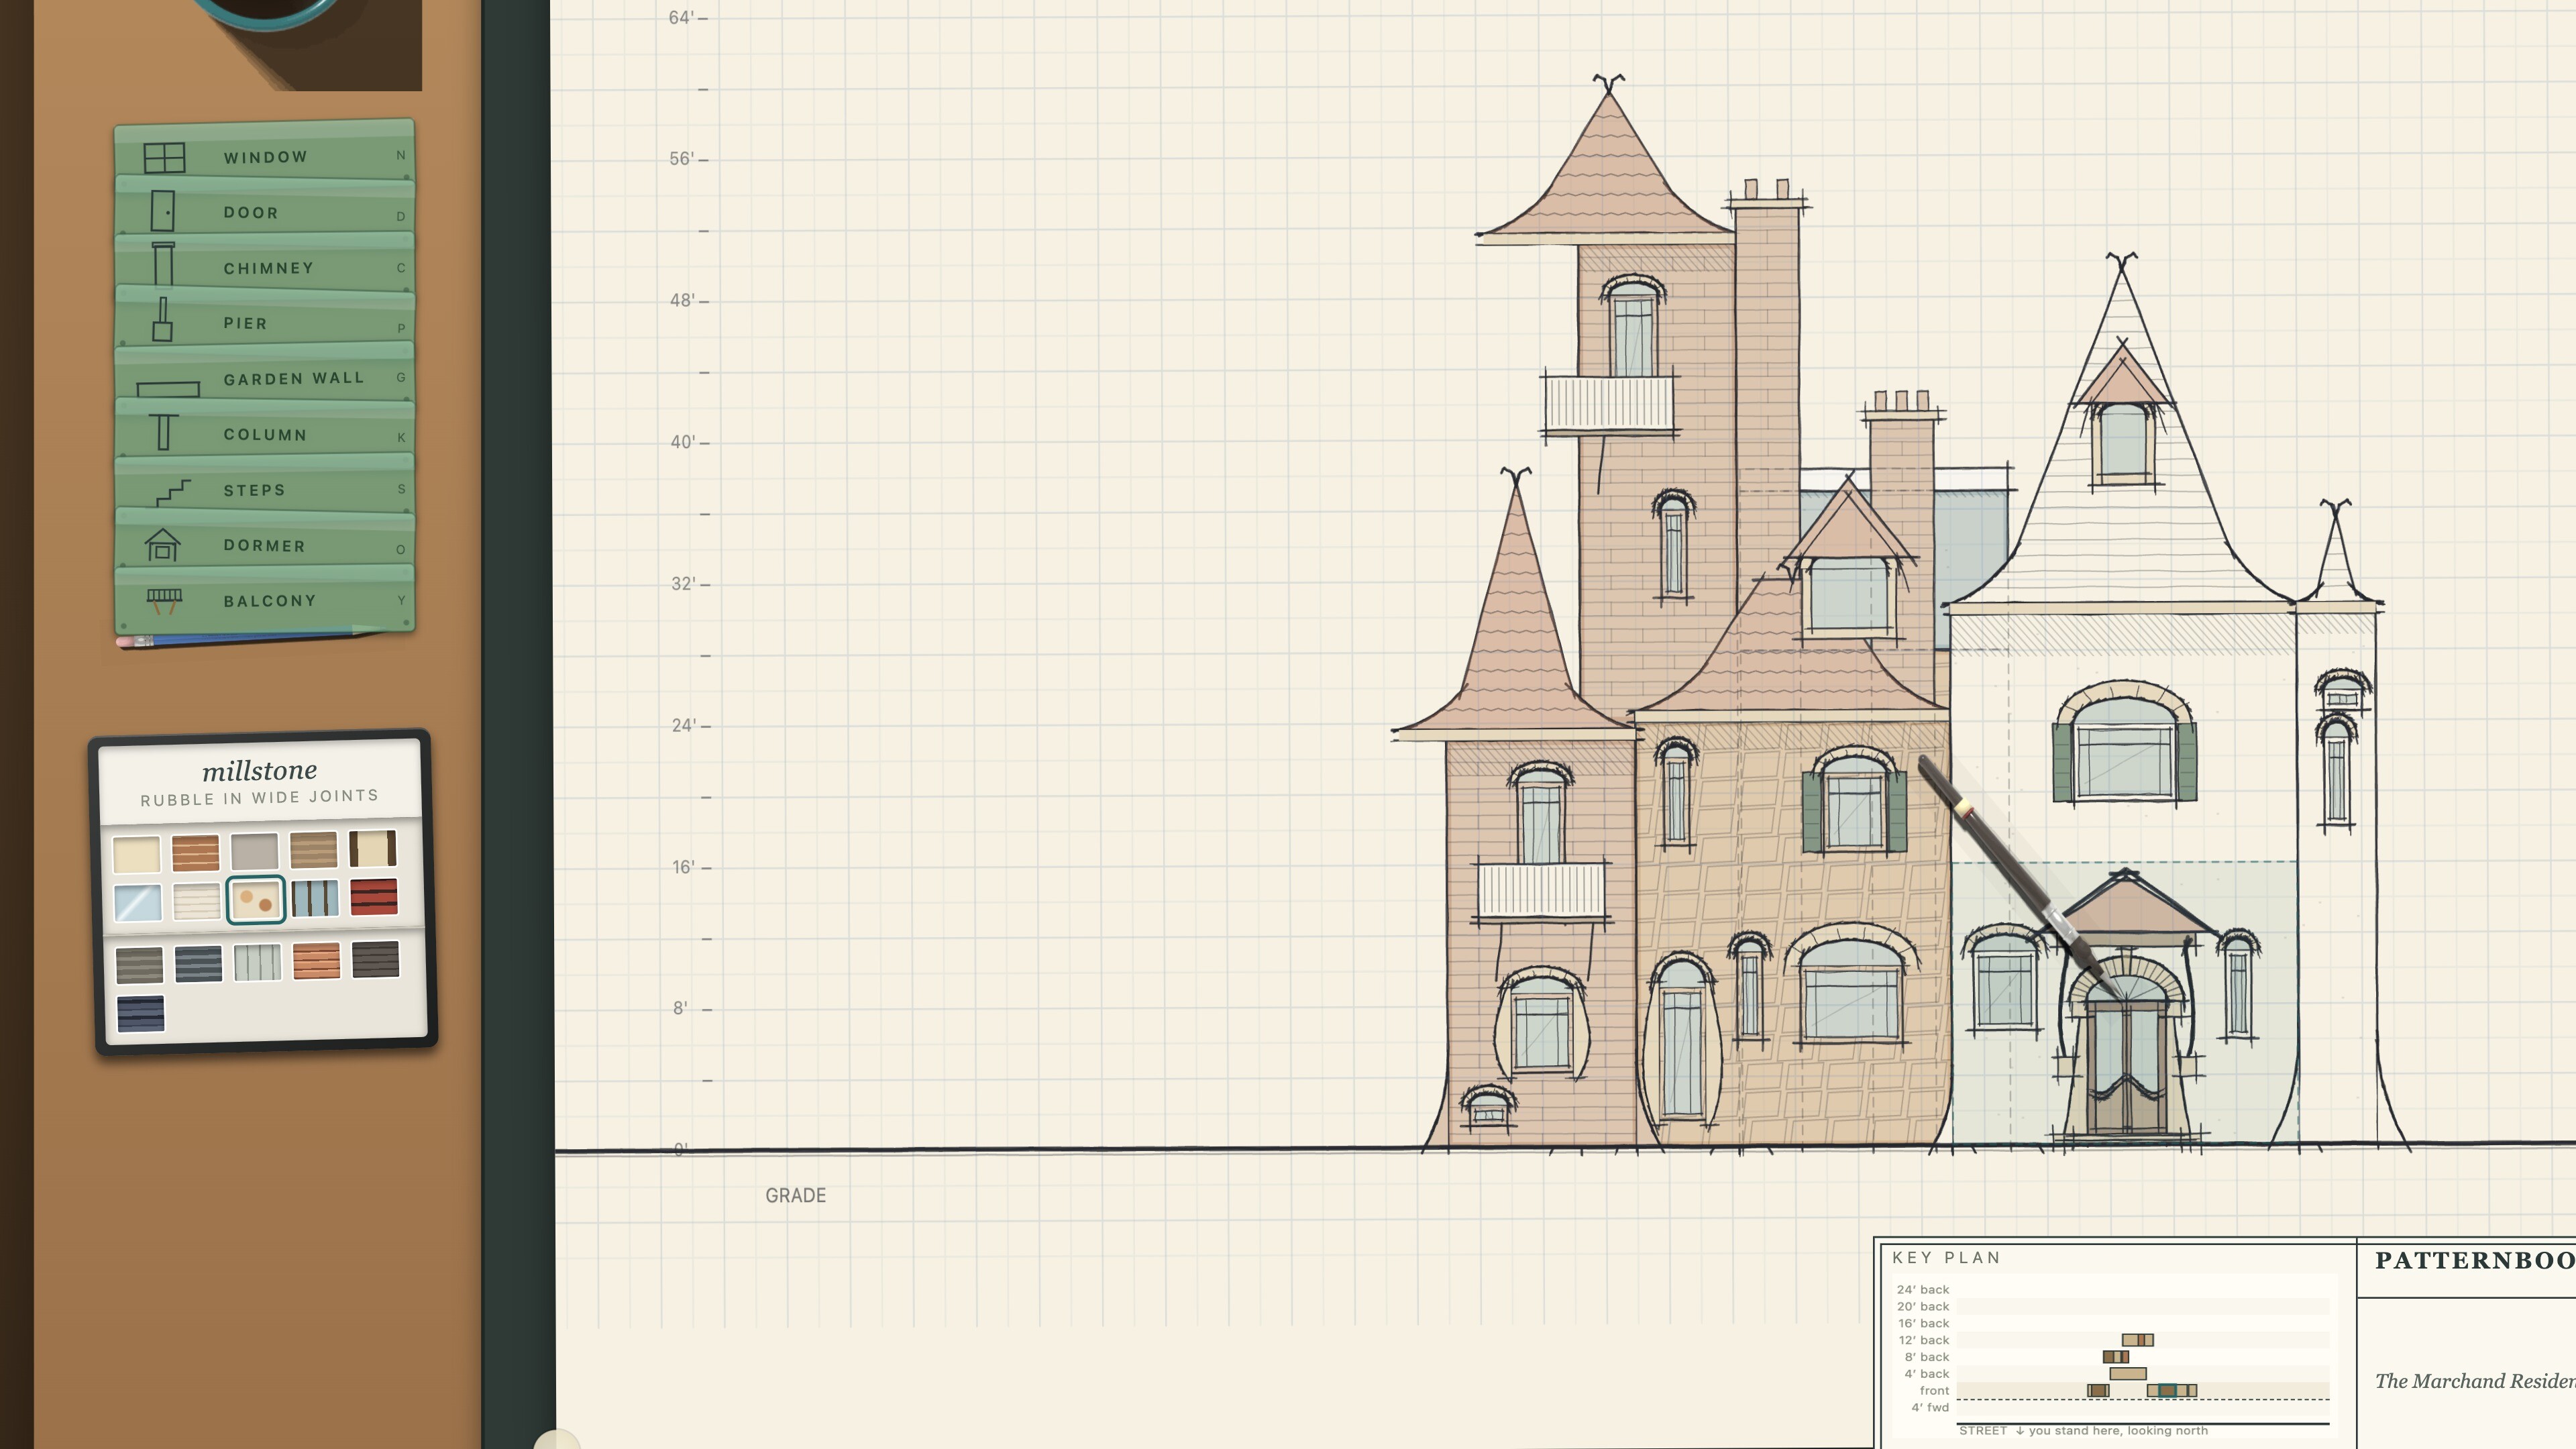2576x1449 pixels.
Task: Click the "16' back" key plan row label
Action: tap(1923, 1324)
